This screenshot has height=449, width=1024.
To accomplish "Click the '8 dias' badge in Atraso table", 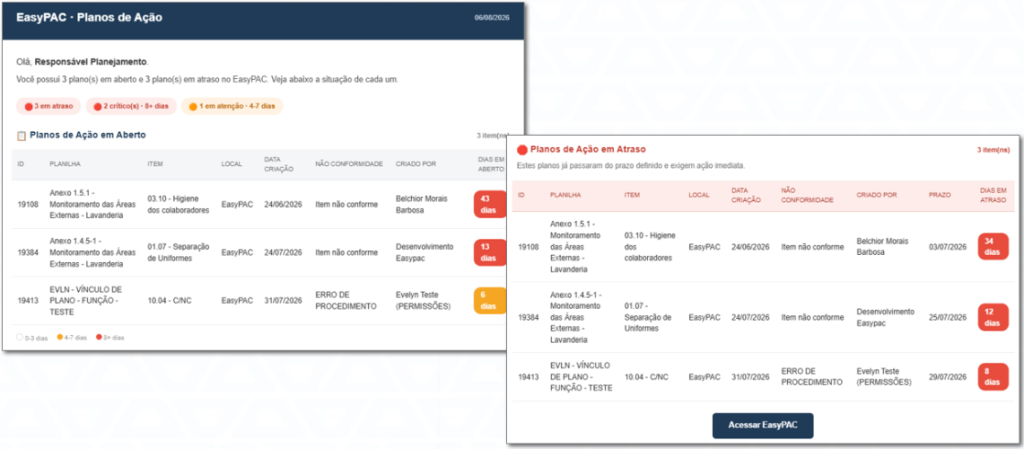I will pos(993,377).
